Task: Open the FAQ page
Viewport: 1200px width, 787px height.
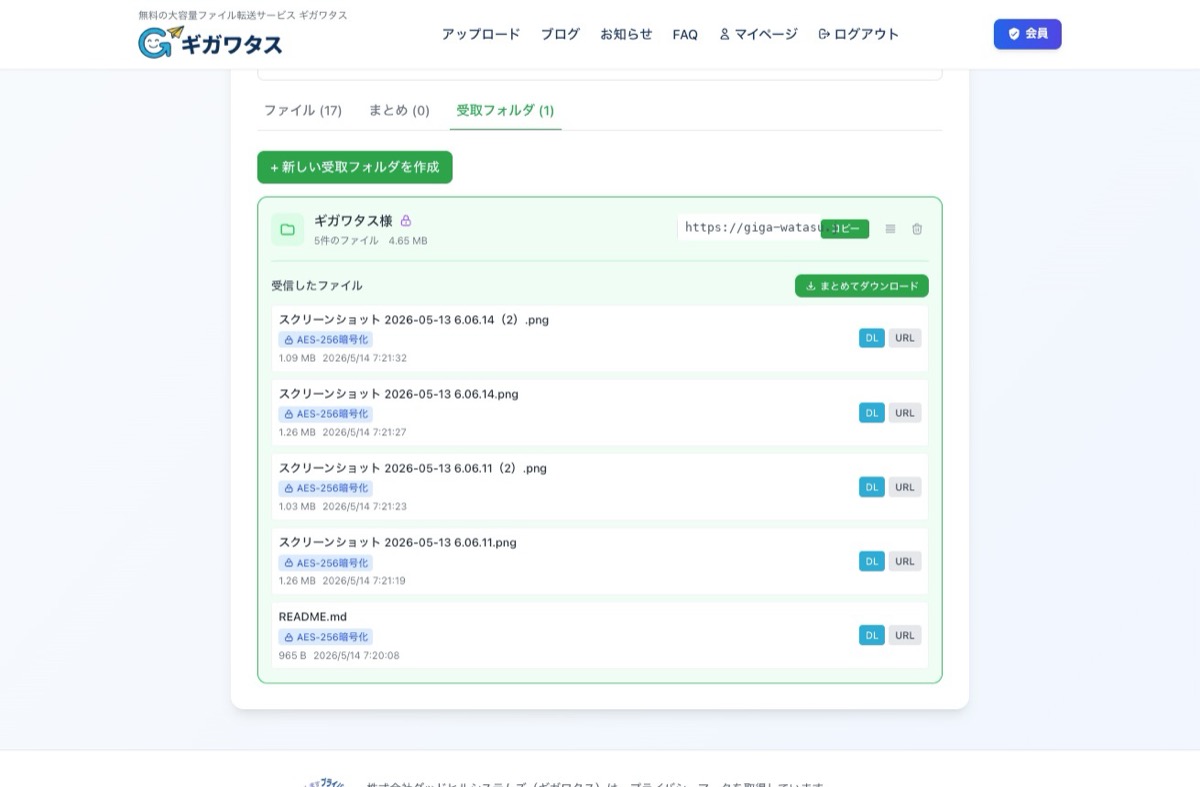Action: [685, 34]
